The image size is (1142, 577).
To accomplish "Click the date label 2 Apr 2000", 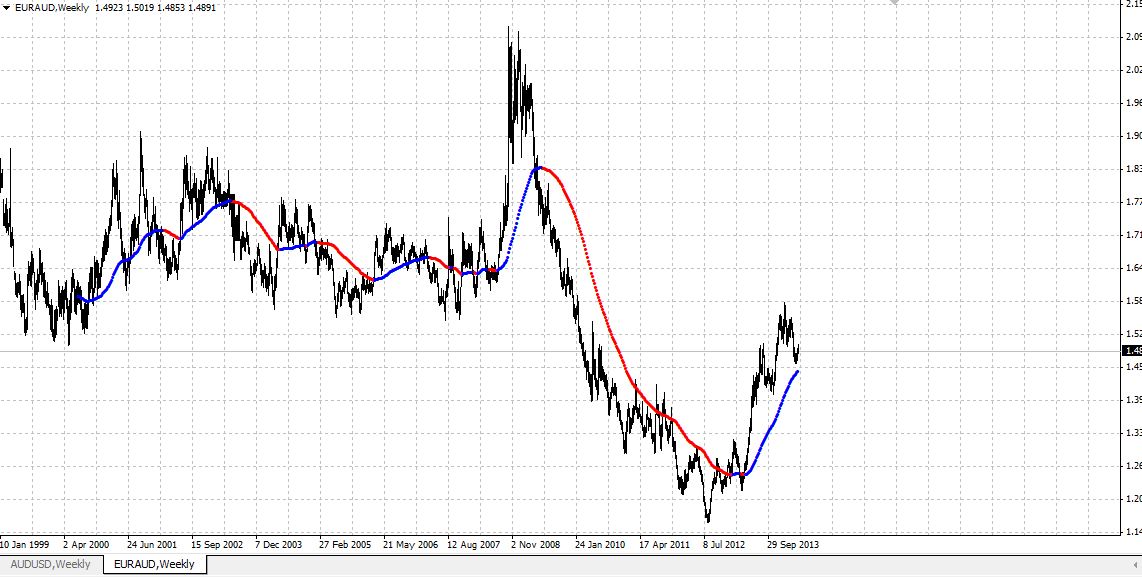I will (x=88, y=543).
